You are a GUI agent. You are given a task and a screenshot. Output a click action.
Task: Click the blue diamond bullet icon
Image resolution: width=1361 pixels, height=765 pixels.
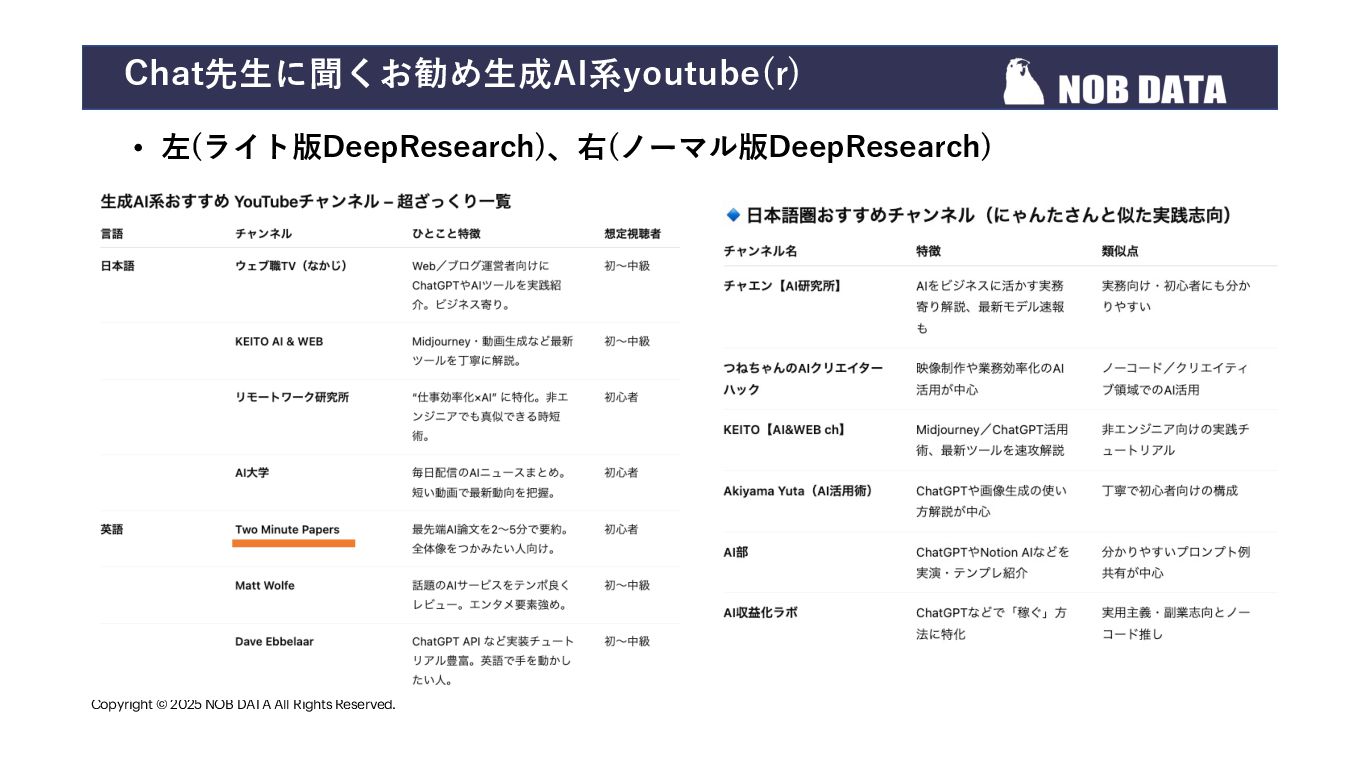[733, 215]
